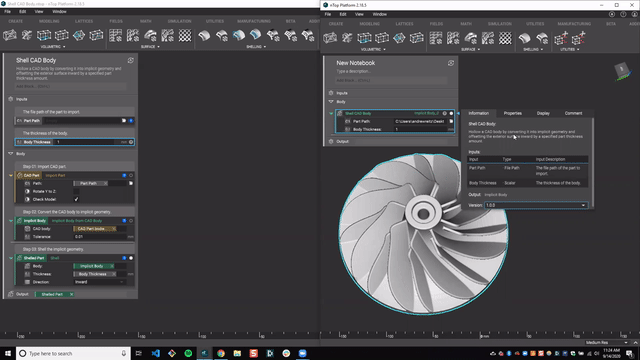This screenshot has height=360, width=640.
Task: Click the first Shelling icon in left window
Action: (204, 36)
